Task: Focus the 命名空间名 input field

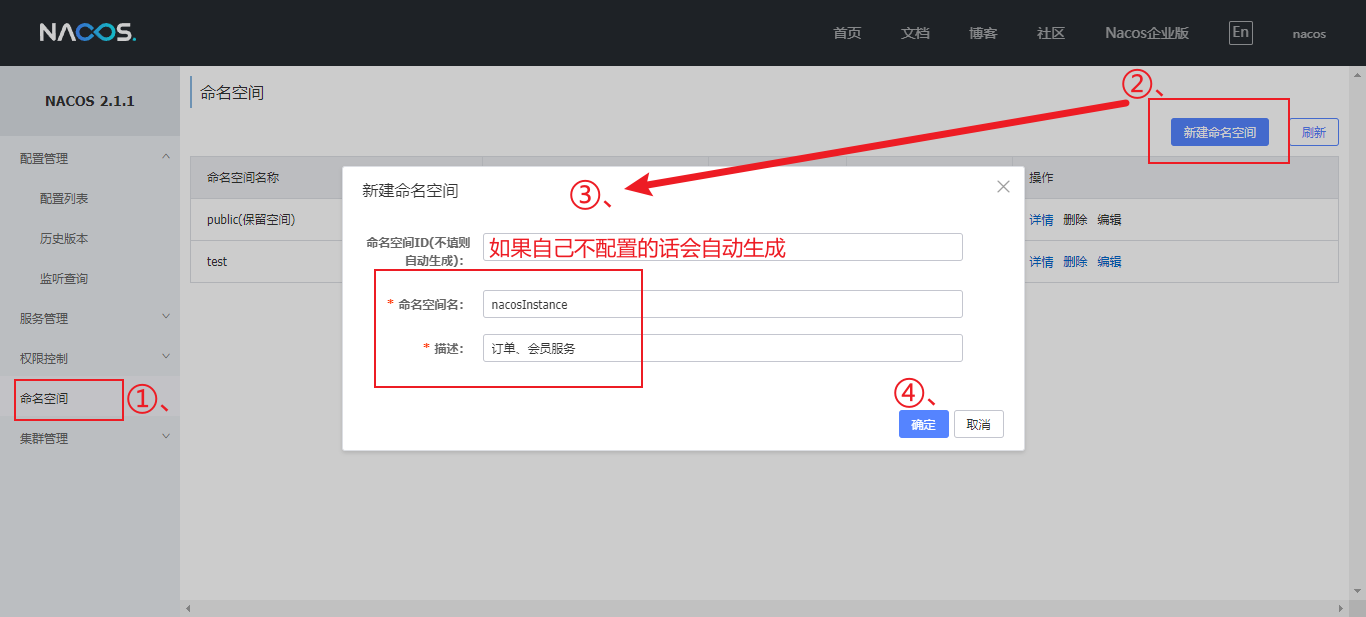Action: 722,304
